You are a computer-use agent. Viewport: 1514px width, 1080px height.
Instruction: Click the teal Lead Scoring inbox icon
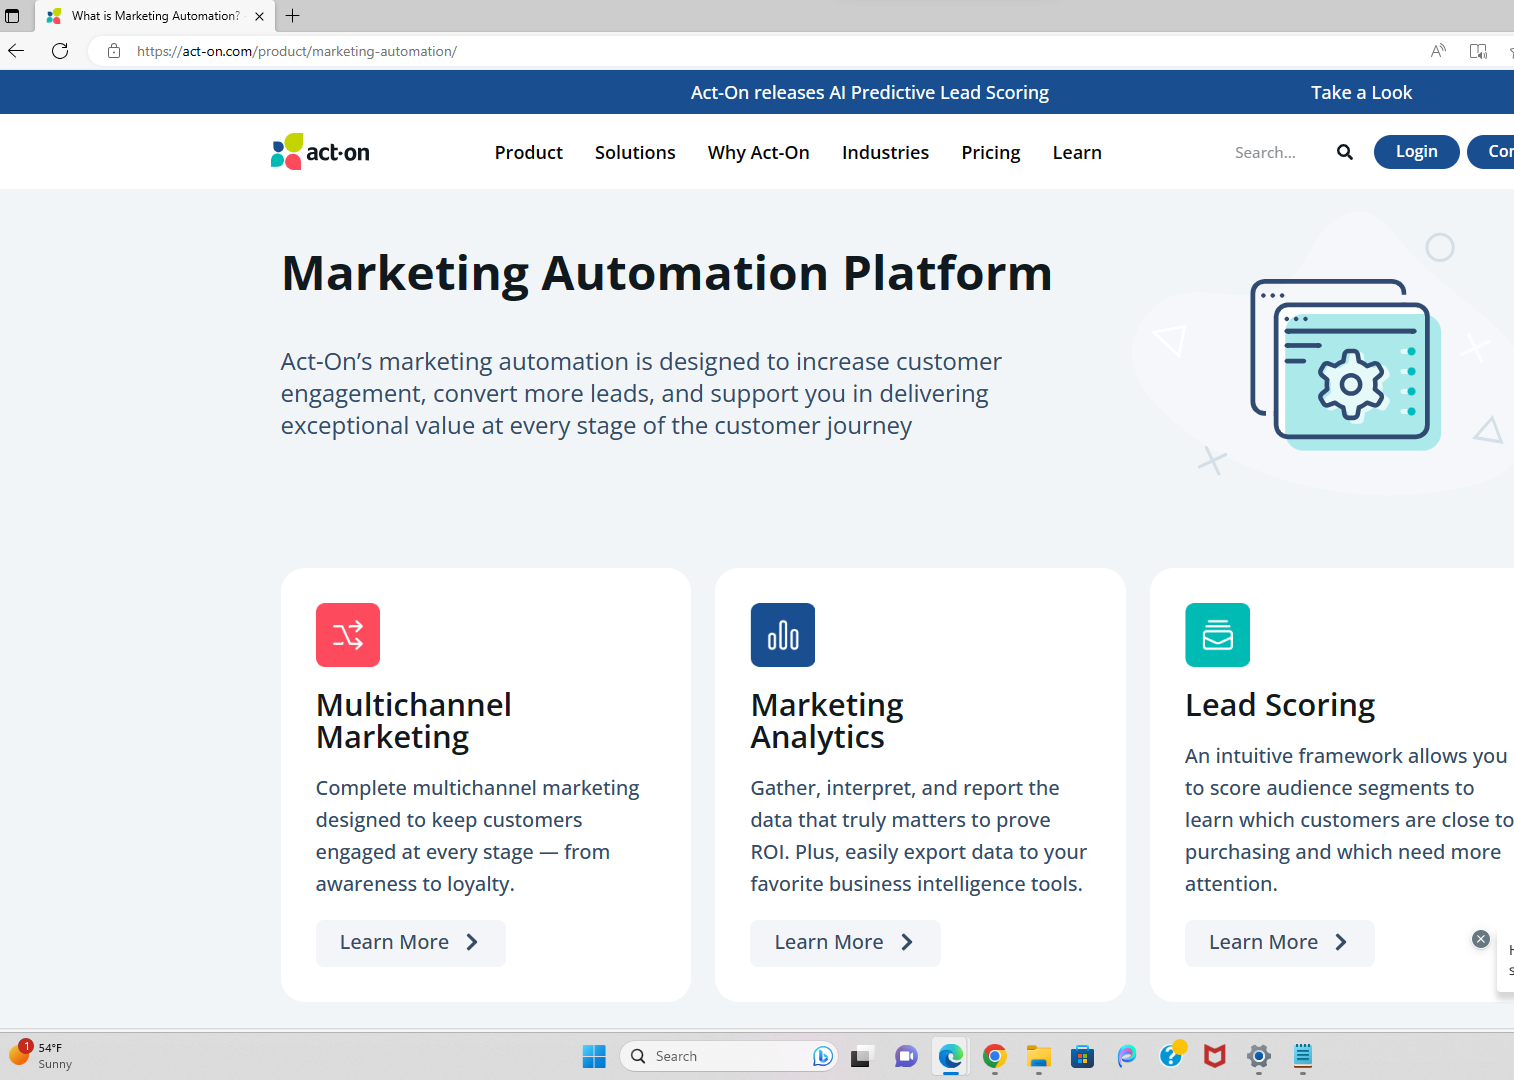point(1217,635)
